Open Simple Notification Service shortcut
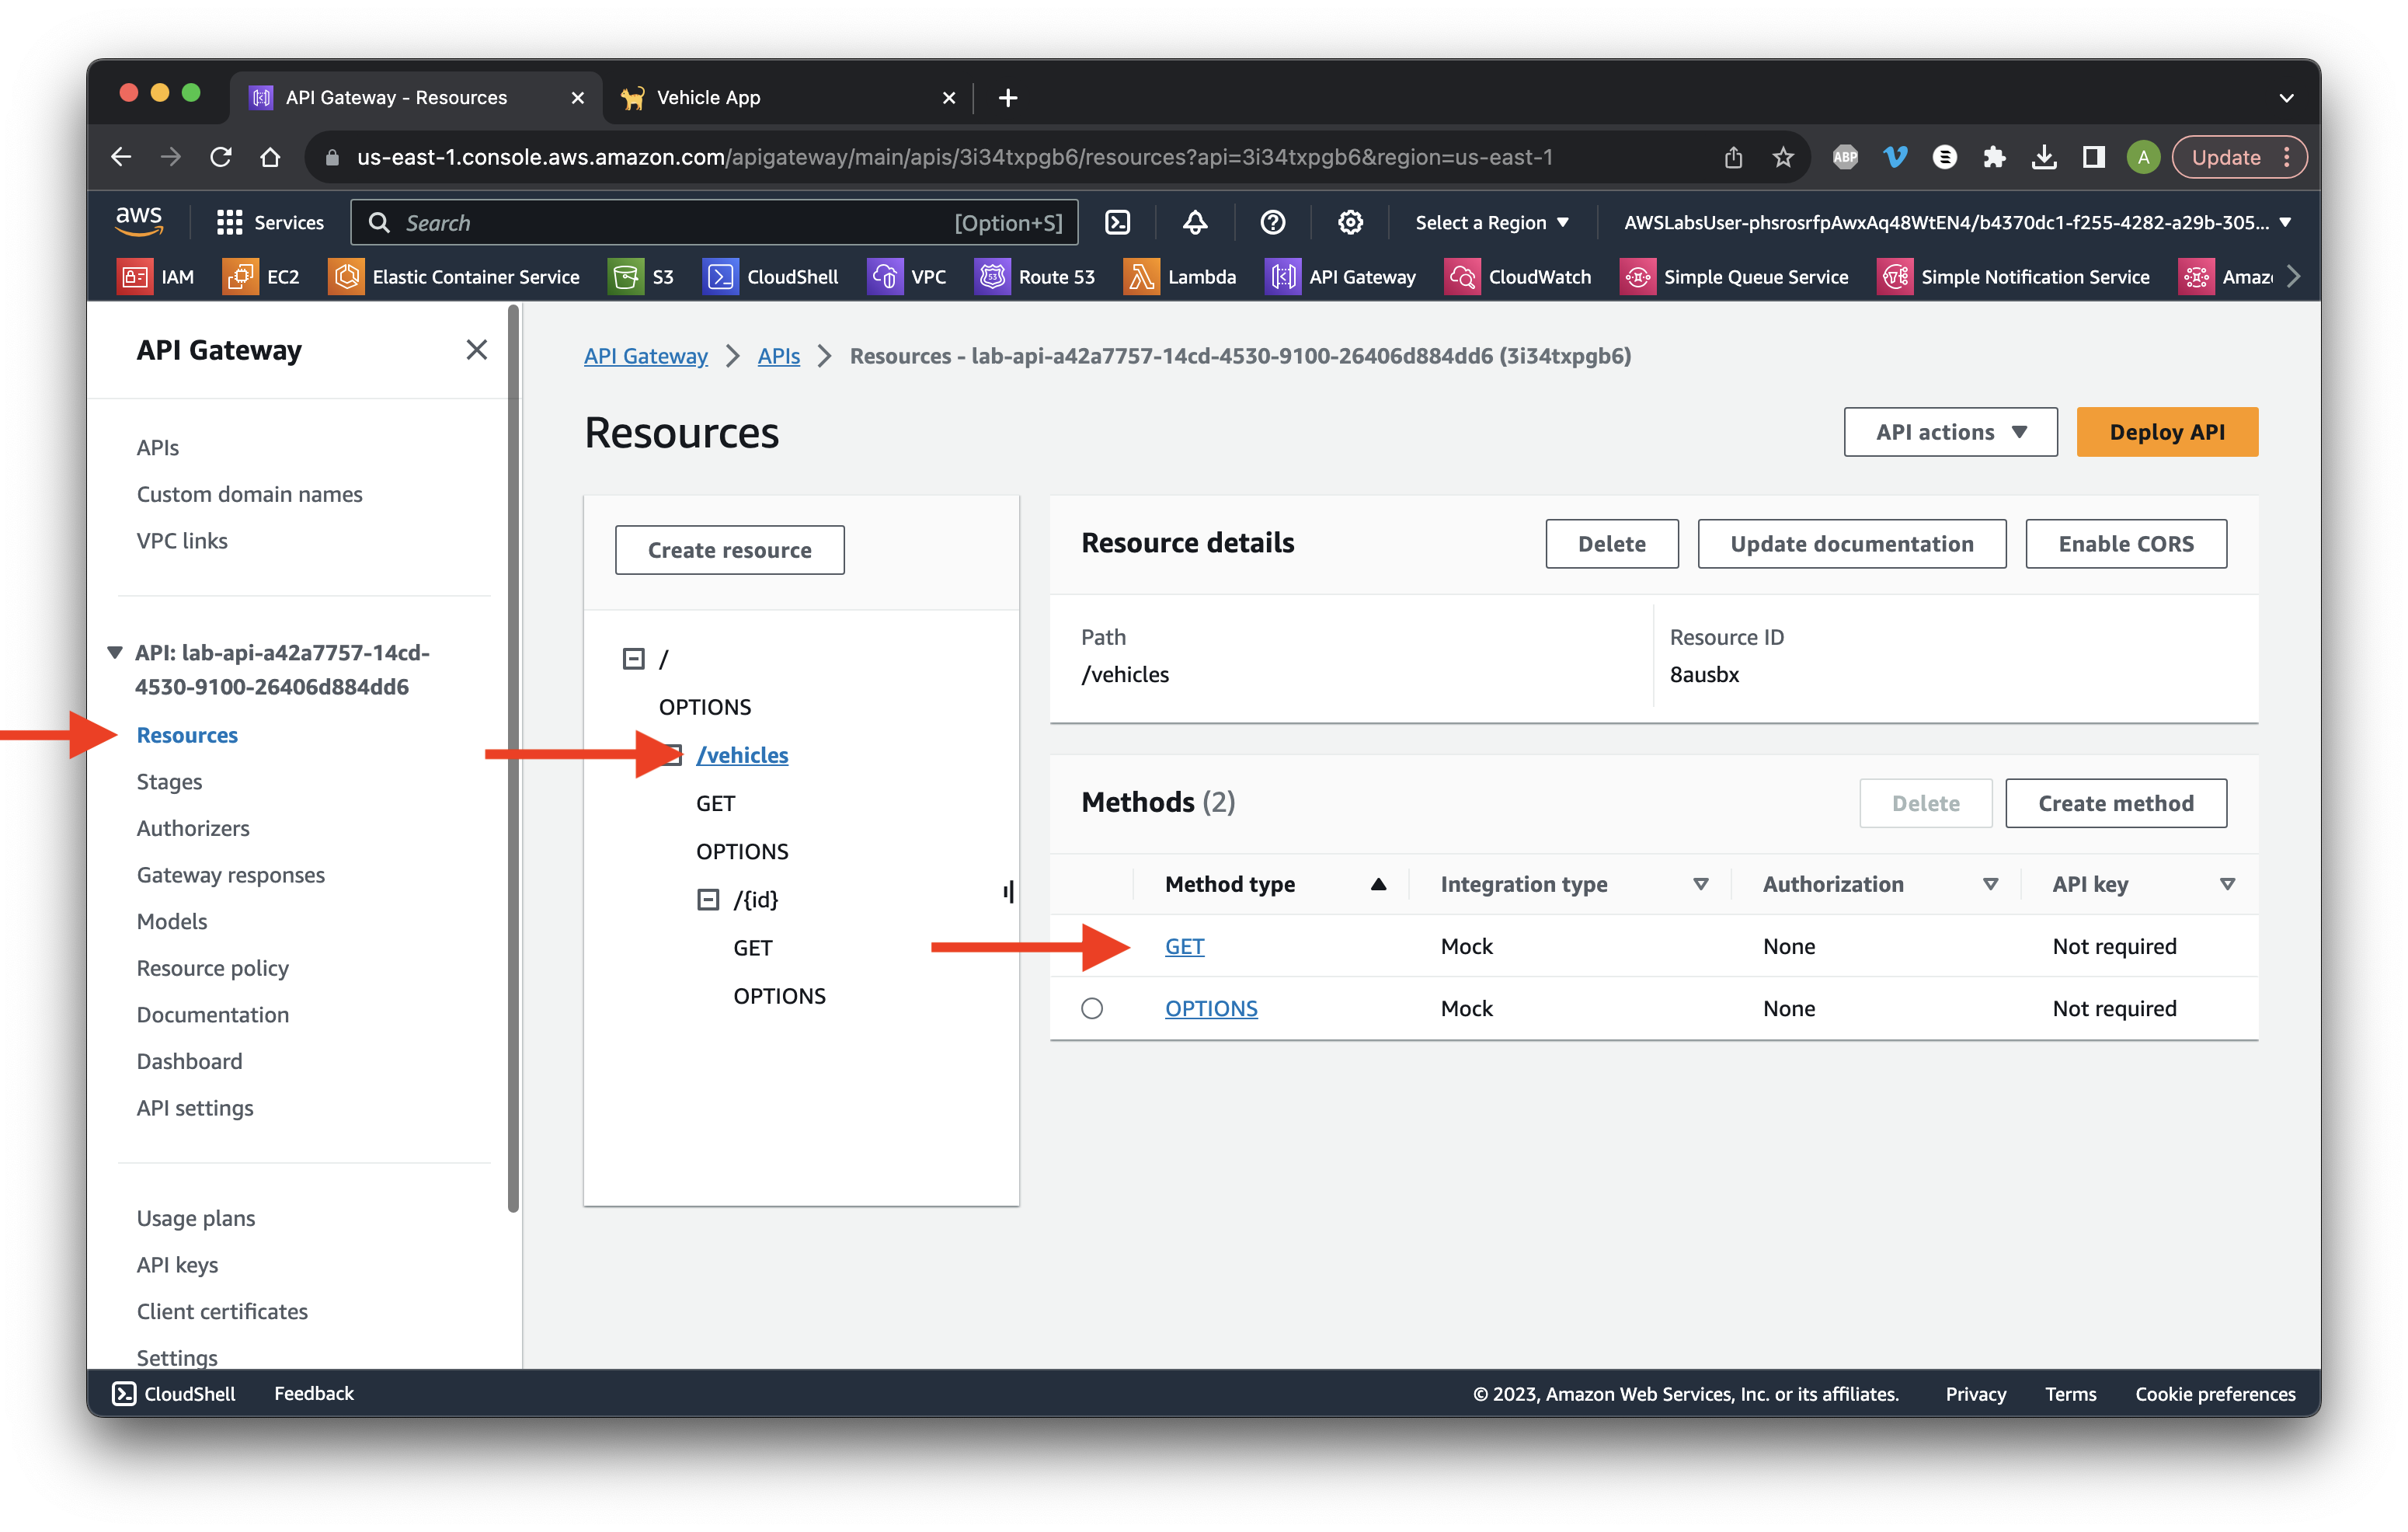 tap(2013, 277)
